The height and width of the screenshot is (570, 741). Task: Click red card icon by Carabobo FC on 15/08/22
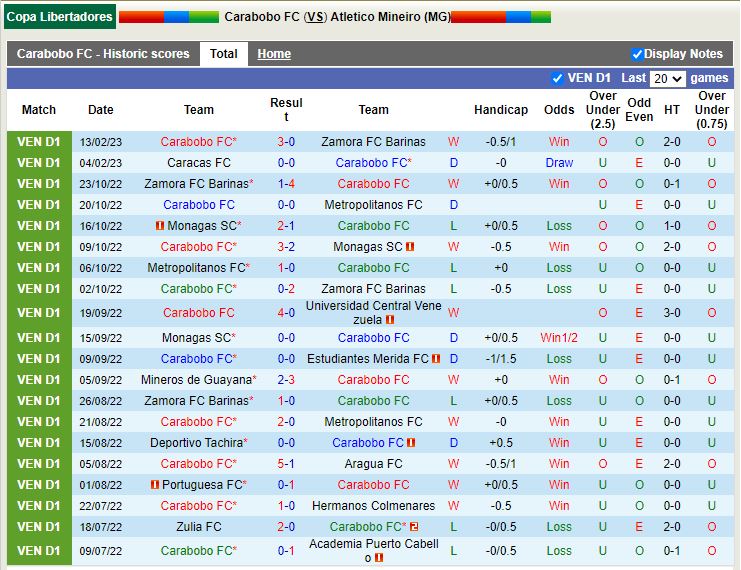(411, 443)
